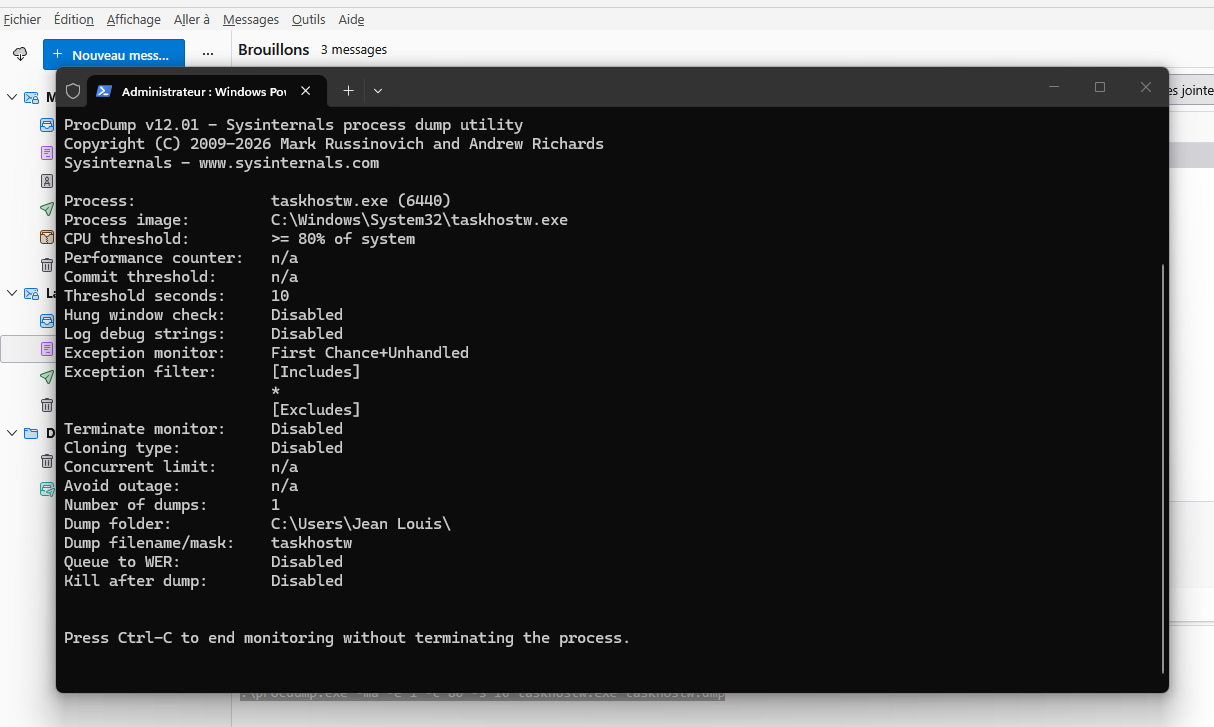1214x727 pixels.
Task: Click the '3 messages' count text
Action: tap(354, 50)
